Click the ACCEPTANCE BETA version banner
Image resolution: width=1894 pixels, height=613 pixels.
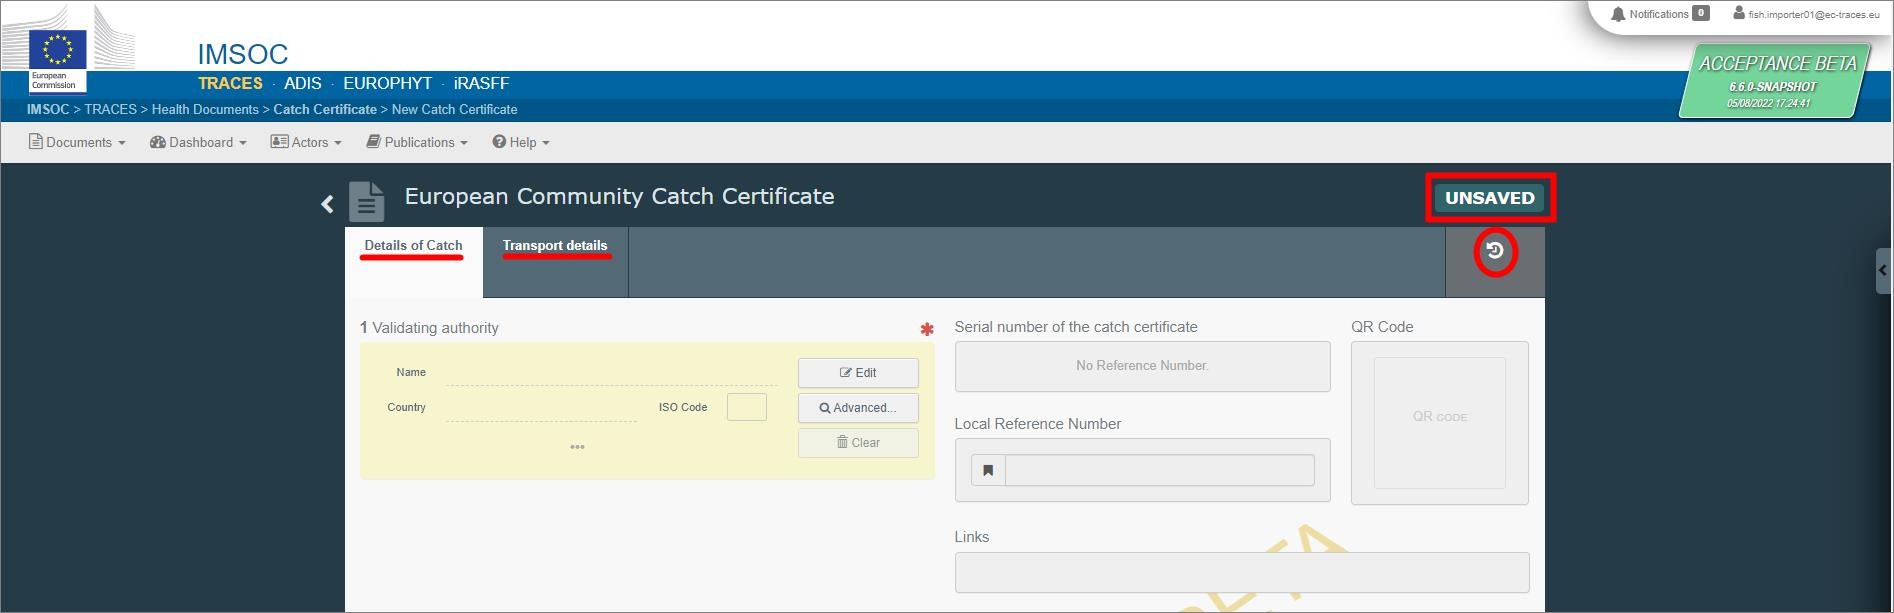(1772, 81)
